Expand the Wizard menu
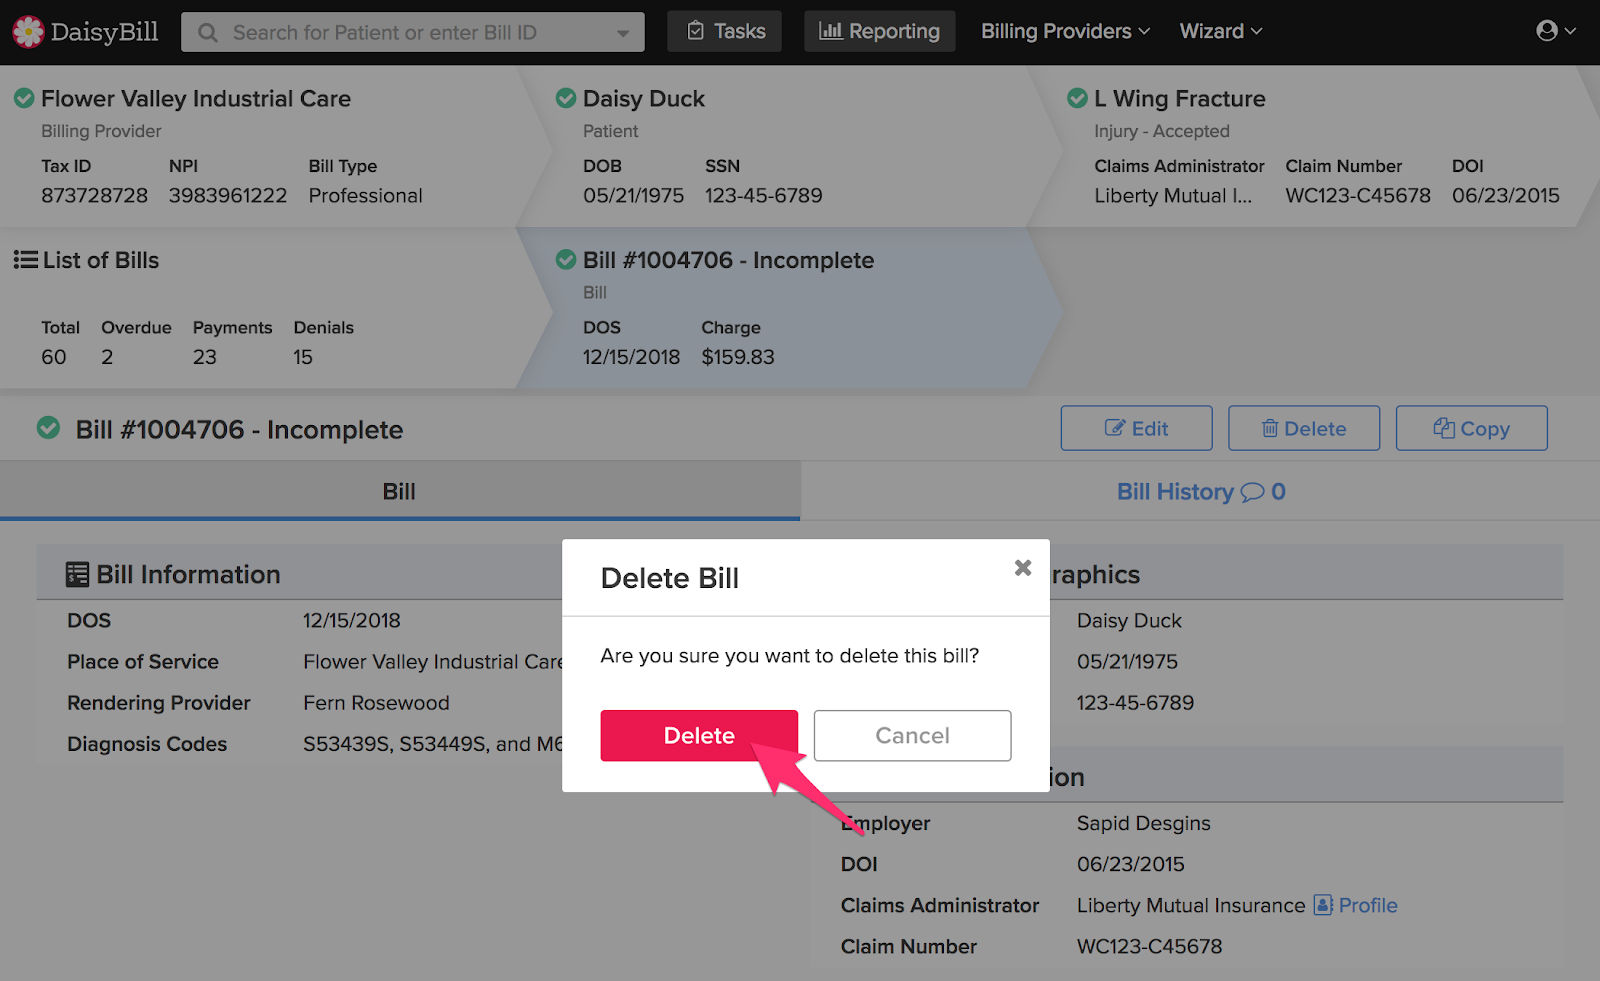The width and height of the screenshot is (1600, 981). pos(1221,31)
